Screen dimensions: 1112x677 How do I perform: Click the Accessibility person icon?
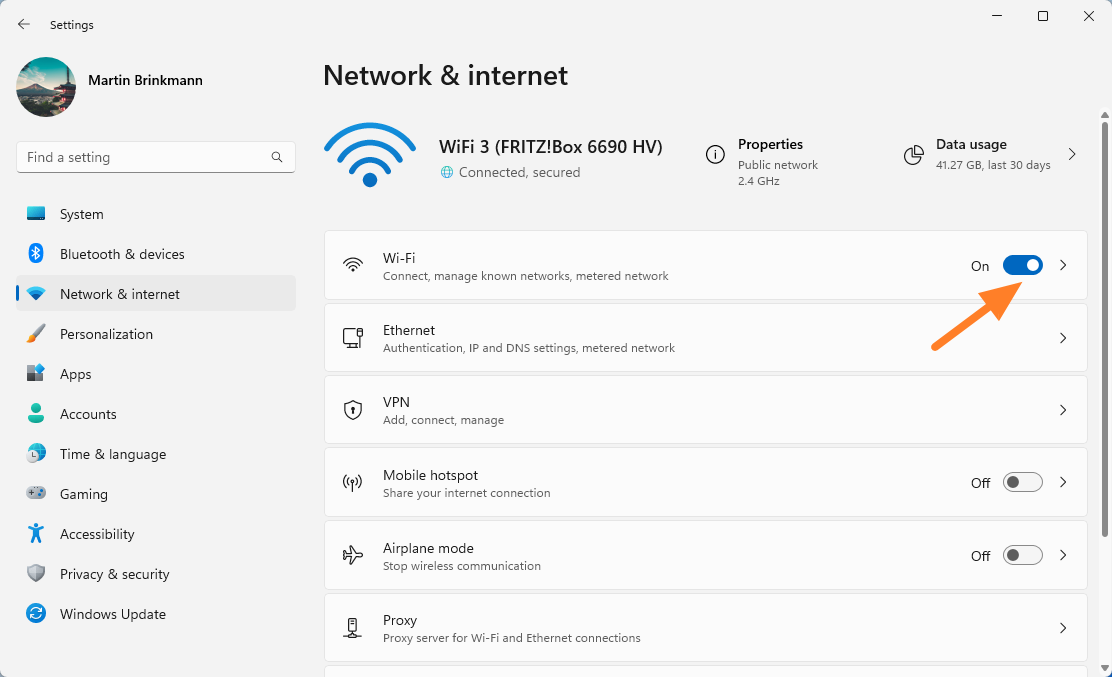pos(36,534)
